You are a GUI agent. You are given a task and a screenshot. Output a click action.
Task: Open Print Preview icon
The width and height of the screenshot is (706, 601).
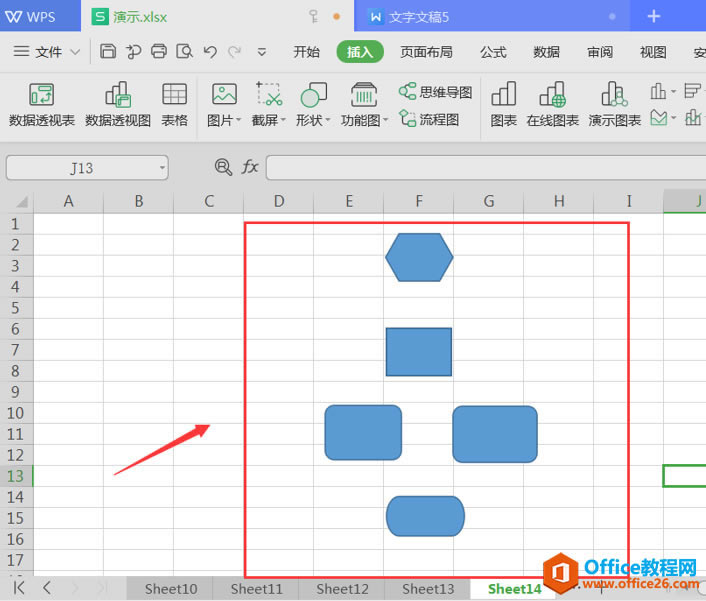(185, 51)
